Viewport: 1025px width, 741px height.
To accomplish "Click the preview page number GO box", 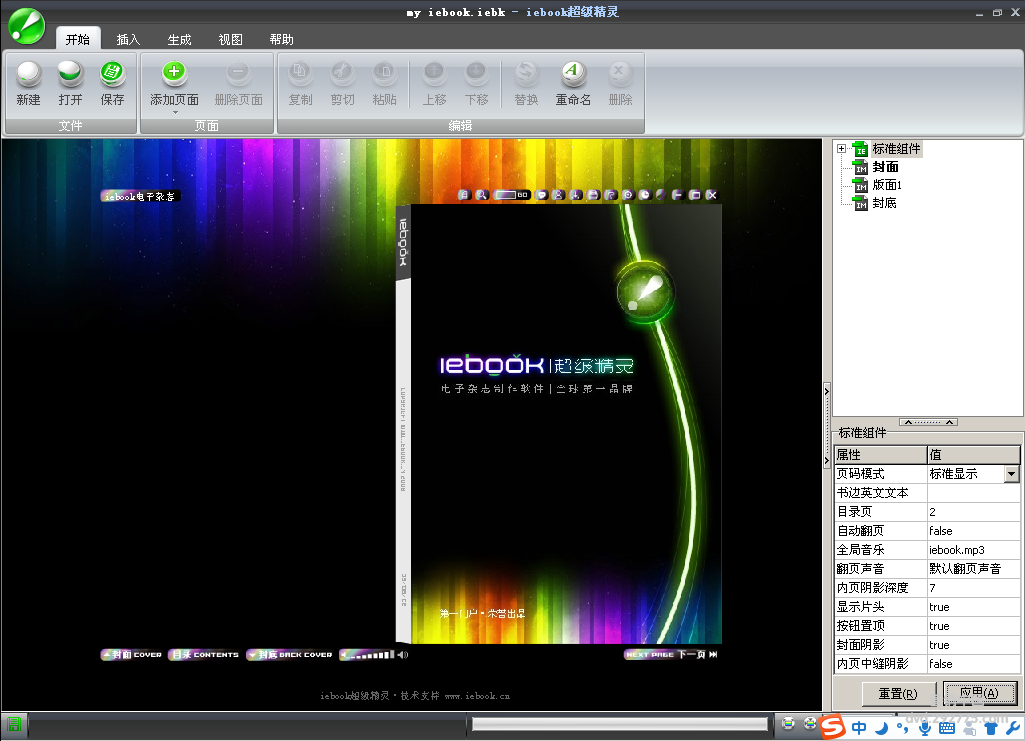I will [511, 195].
